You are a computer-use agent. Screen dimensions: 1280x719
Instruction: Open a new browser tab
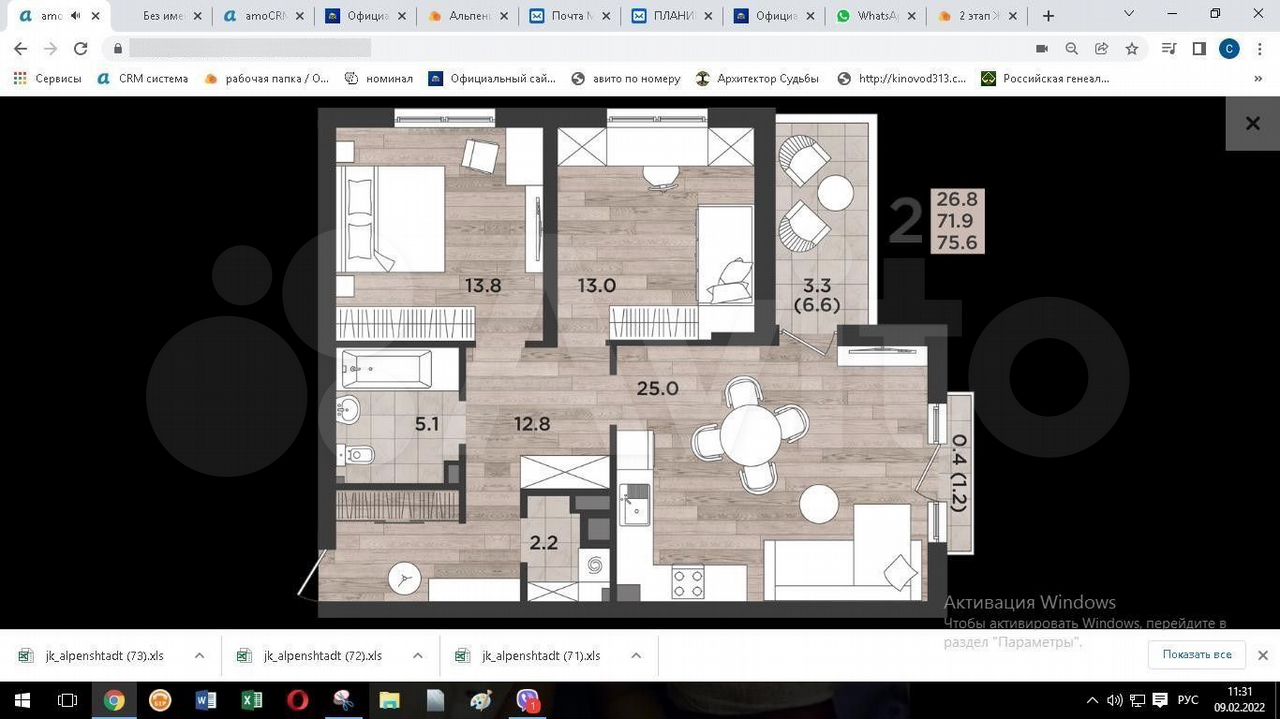coord(1048,16)
